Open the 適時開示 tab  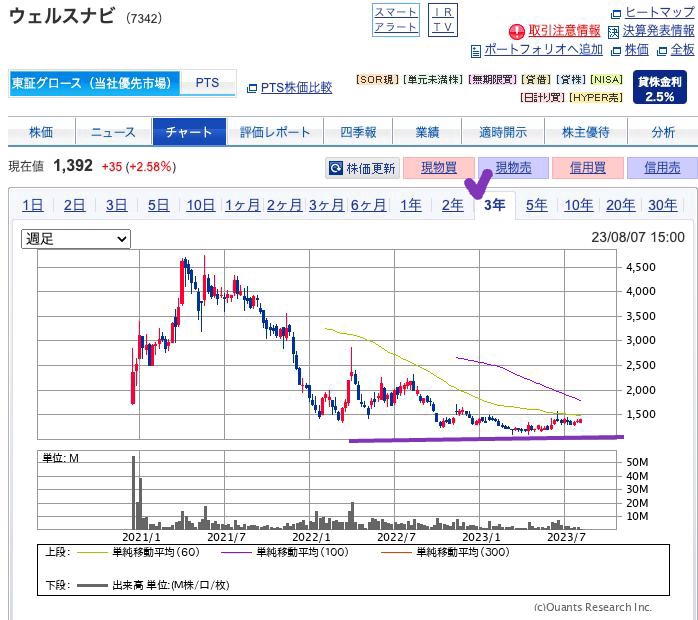503,132
